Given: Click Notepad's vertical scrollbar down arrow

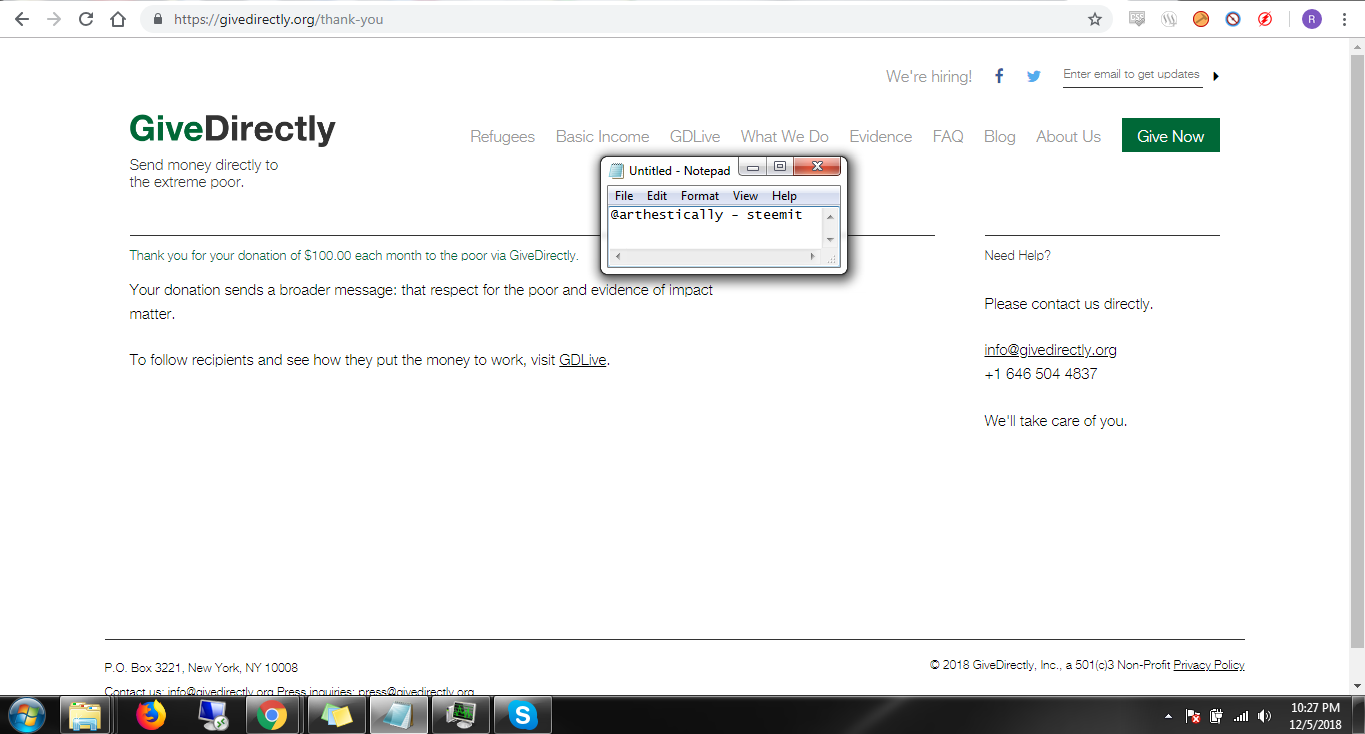Looking at the screenshot, I should tap(830, 240).
